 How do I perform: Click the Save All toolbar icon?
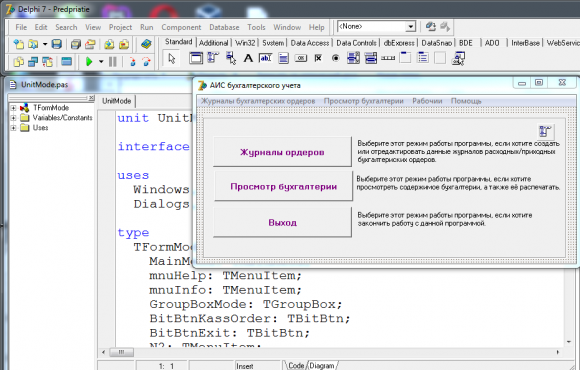tap(76, 44)
